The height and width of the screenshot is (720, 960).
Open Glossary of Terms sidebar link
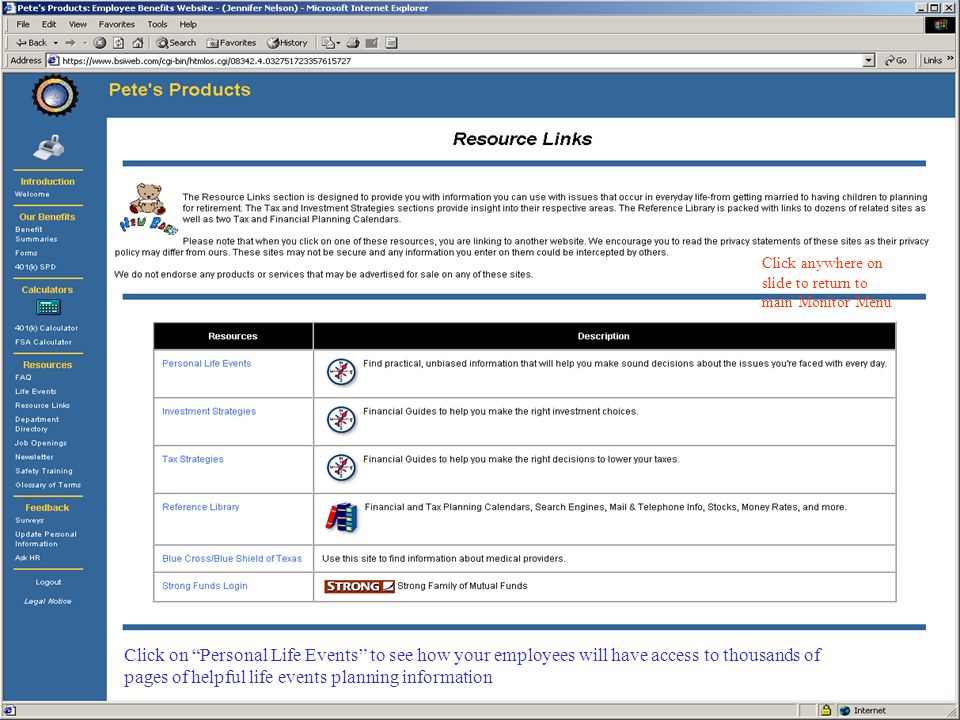[x=48, y=485]
